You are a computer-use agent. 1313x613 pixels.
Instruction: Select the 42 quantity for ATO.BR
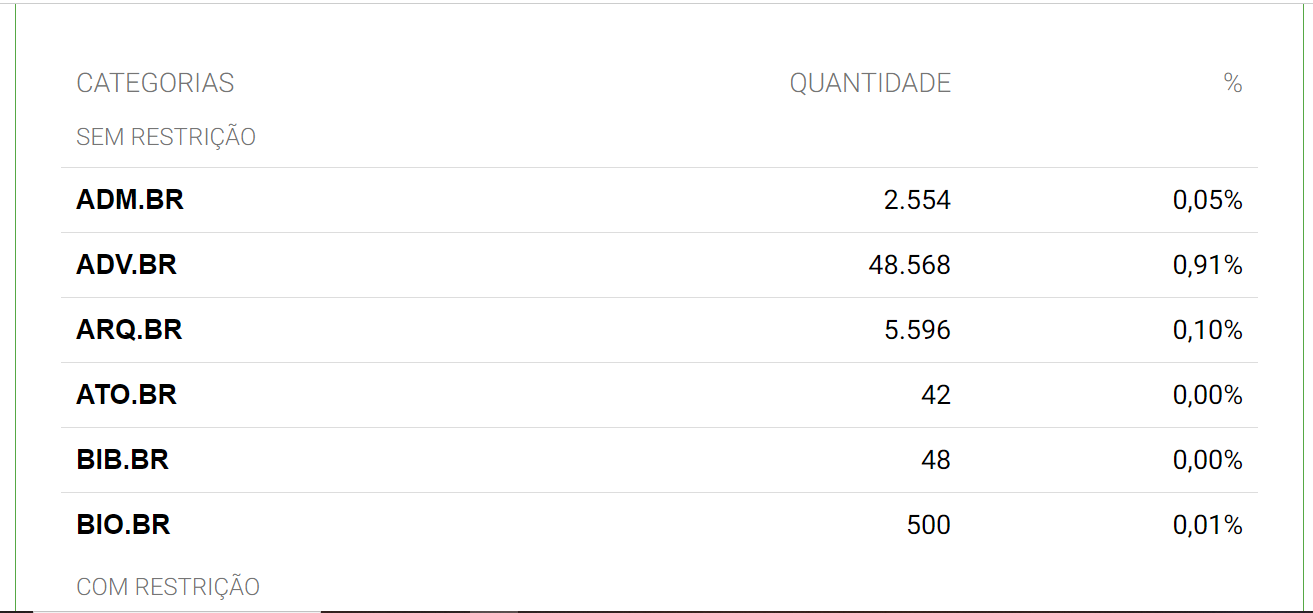(936, 395)
